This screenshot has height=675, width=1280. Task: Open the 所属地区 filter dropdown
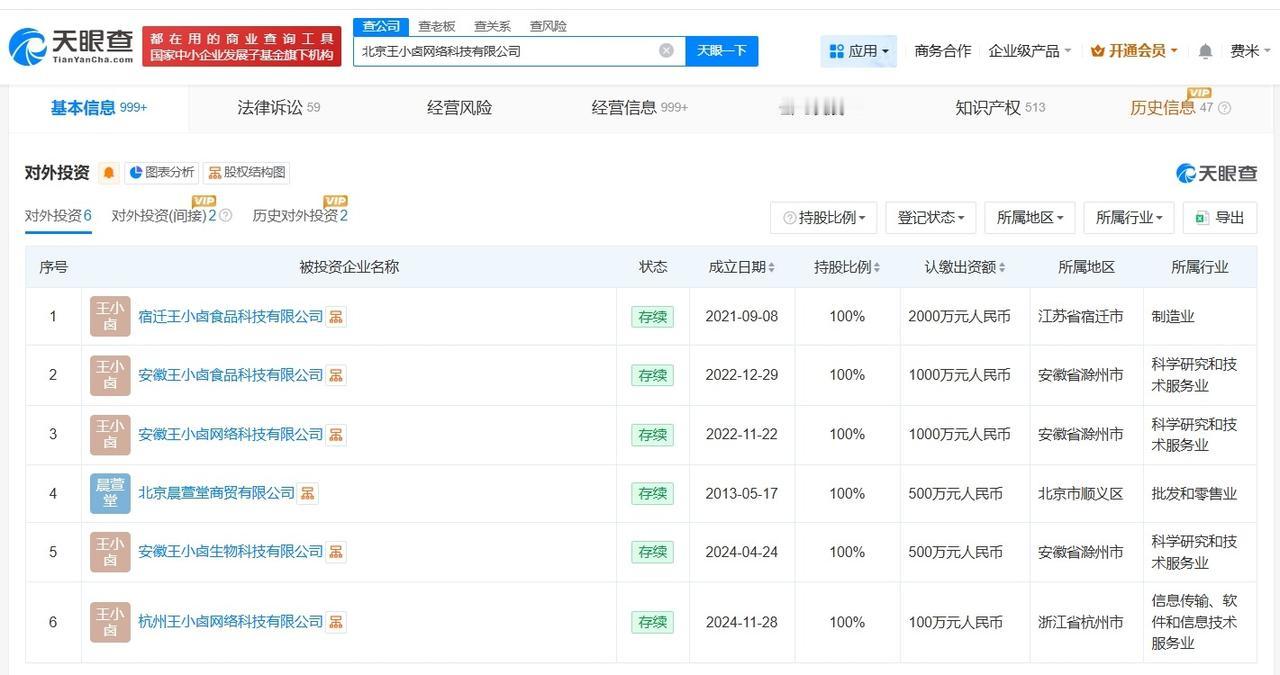point(1029,217)
